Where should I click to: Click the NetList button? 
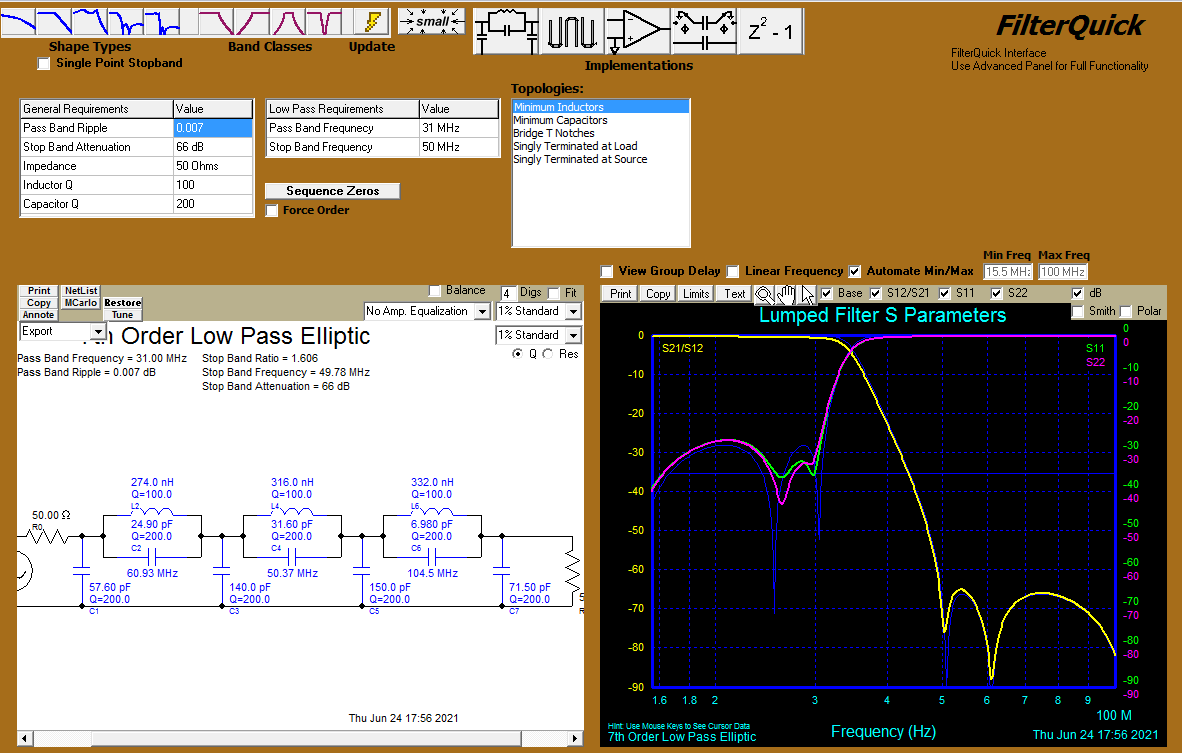point(81,290)
